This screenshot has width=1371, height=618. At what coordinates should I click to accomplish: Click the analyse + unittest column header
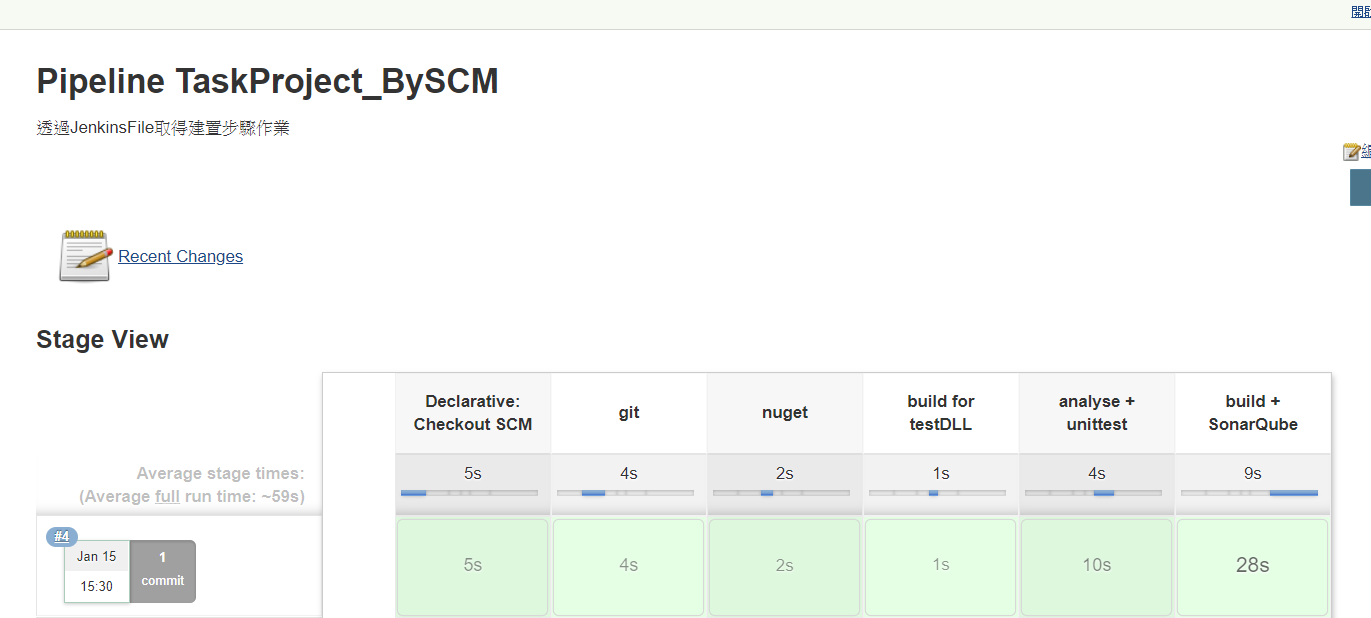point(1097,412)
